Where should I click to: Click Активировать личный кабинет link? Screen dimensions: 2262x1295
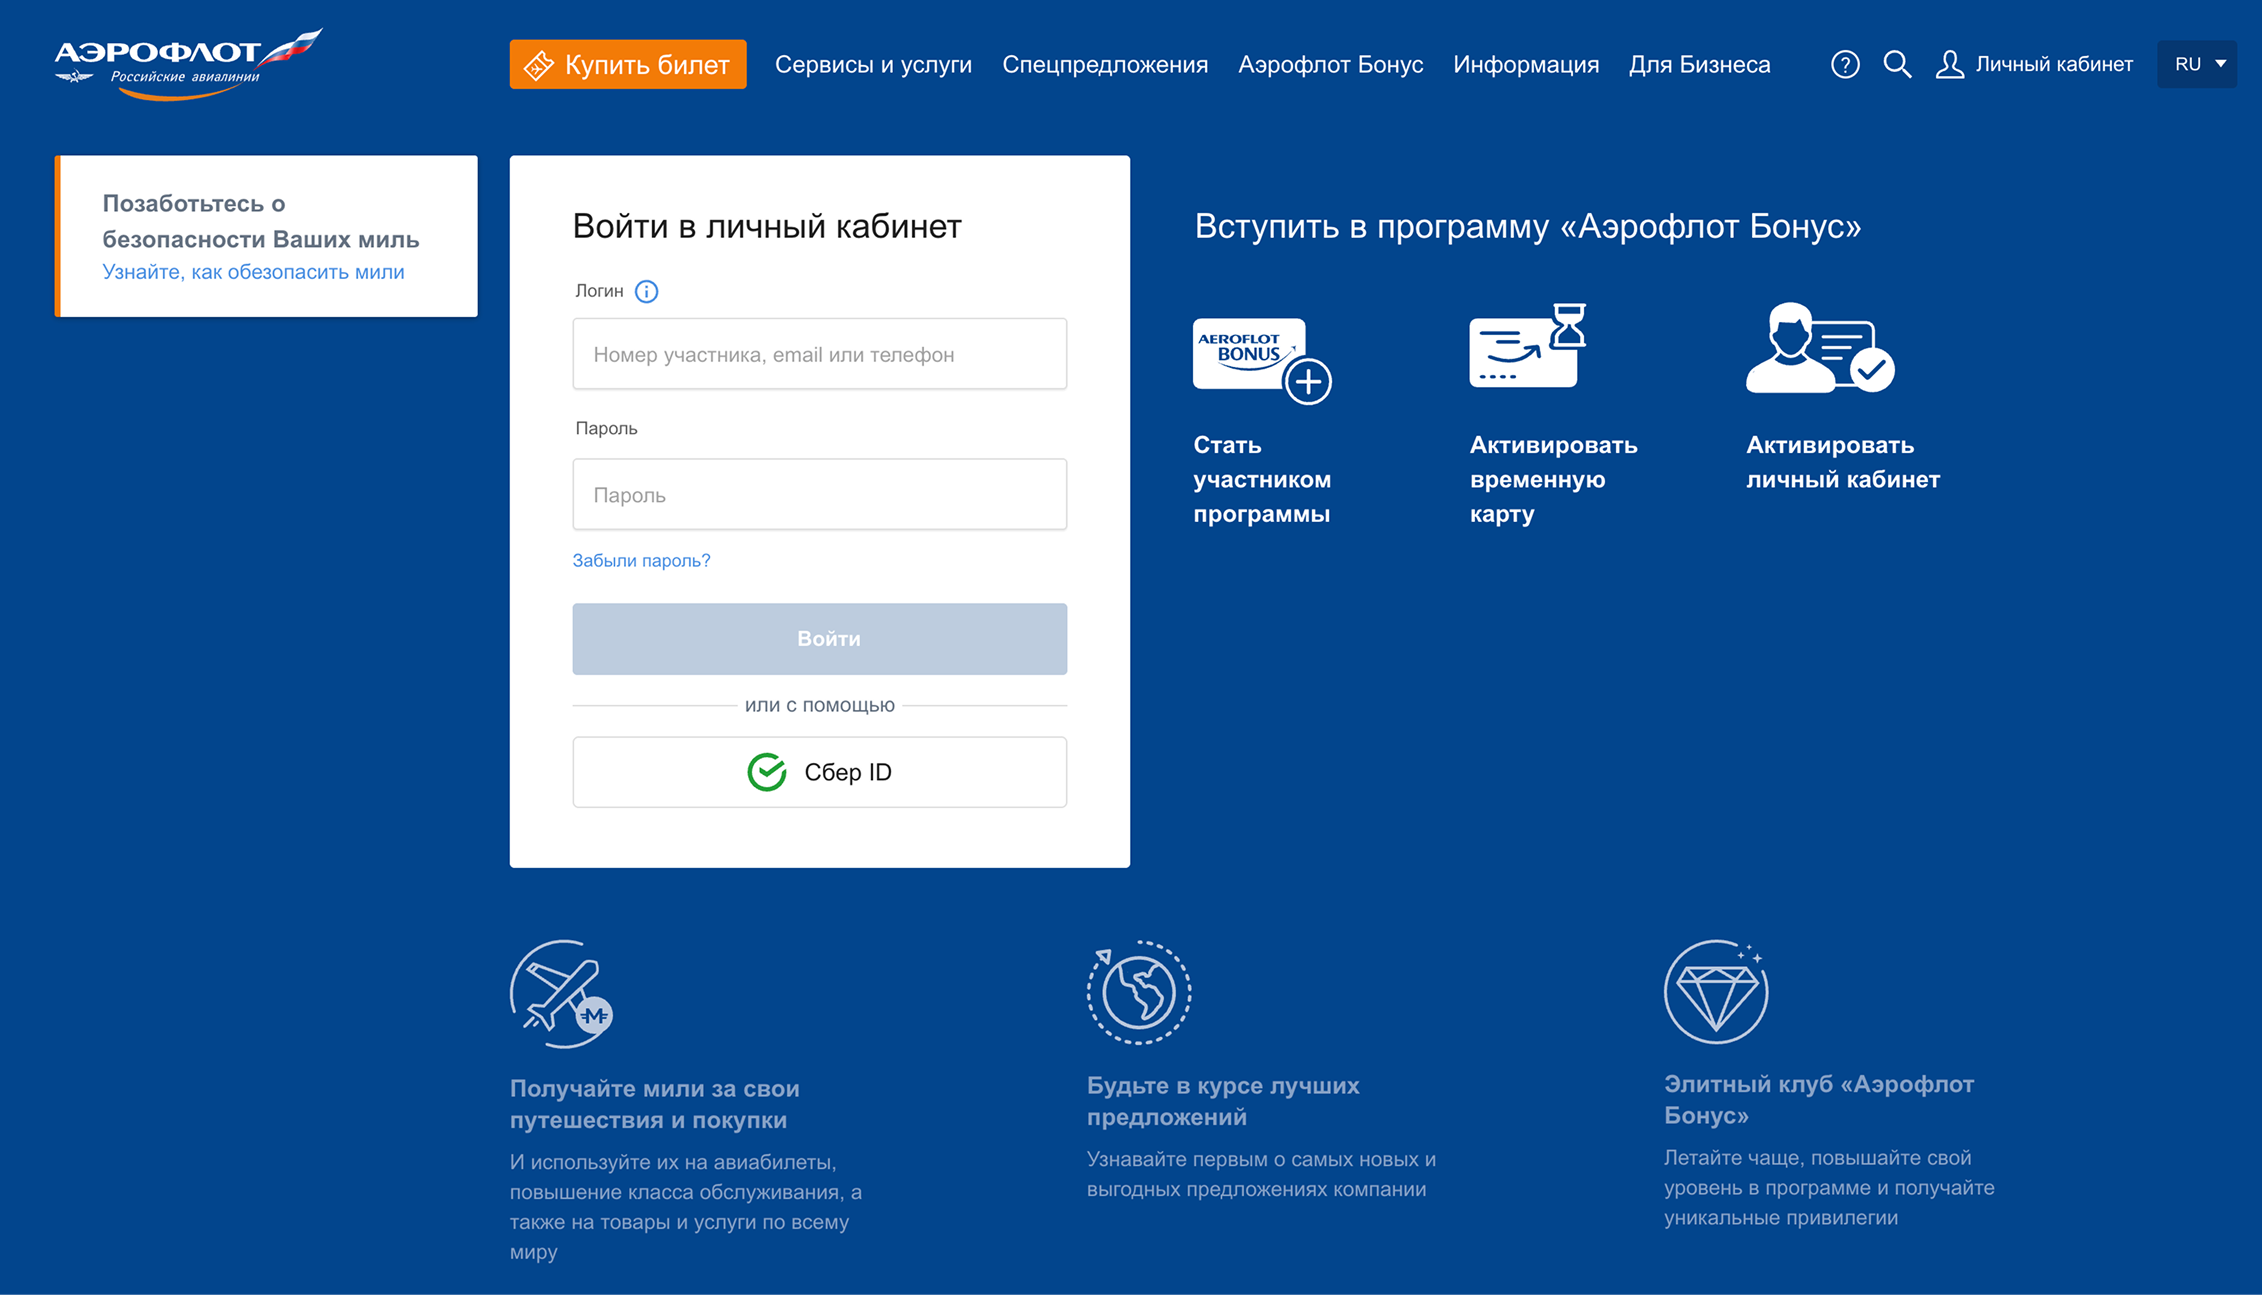1843,462
